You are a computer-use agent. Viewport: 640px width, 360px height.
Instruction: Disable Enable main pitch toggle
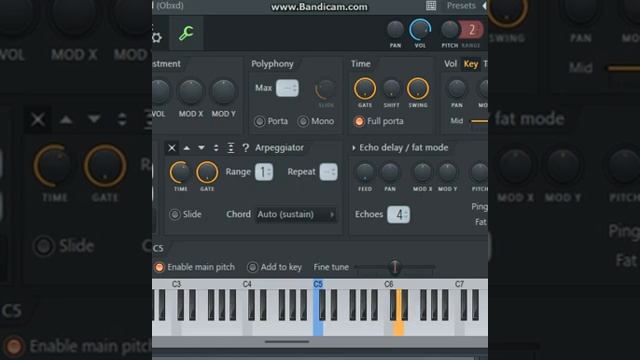pos(159,267)
